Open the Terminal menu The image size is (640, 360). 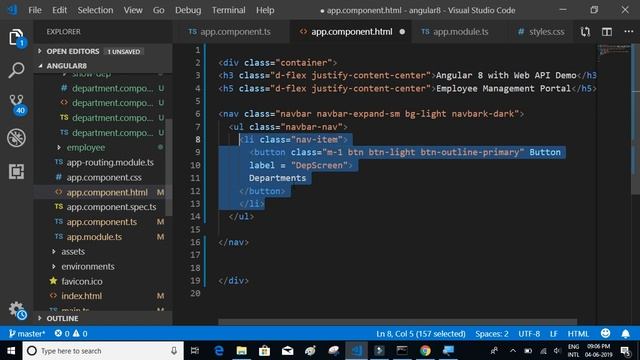[229, 10]
